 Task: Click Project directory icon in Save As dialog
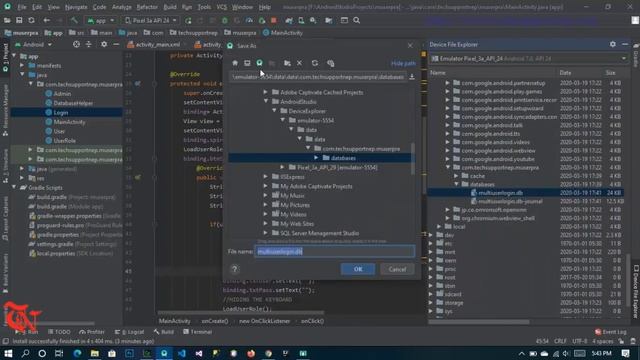click(260, 63)
